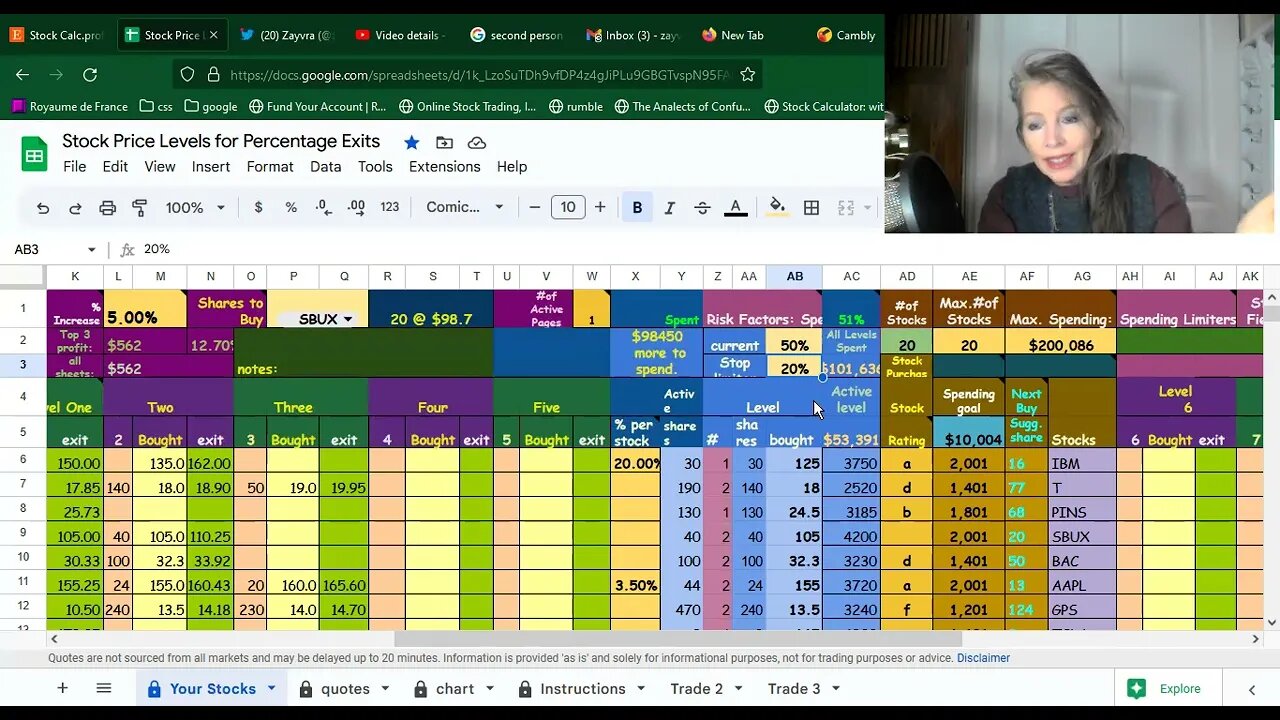Open the Comic font family dropdown
Image resolution: width=1280 pixels, height=720 pixels.
pos(465,208)
